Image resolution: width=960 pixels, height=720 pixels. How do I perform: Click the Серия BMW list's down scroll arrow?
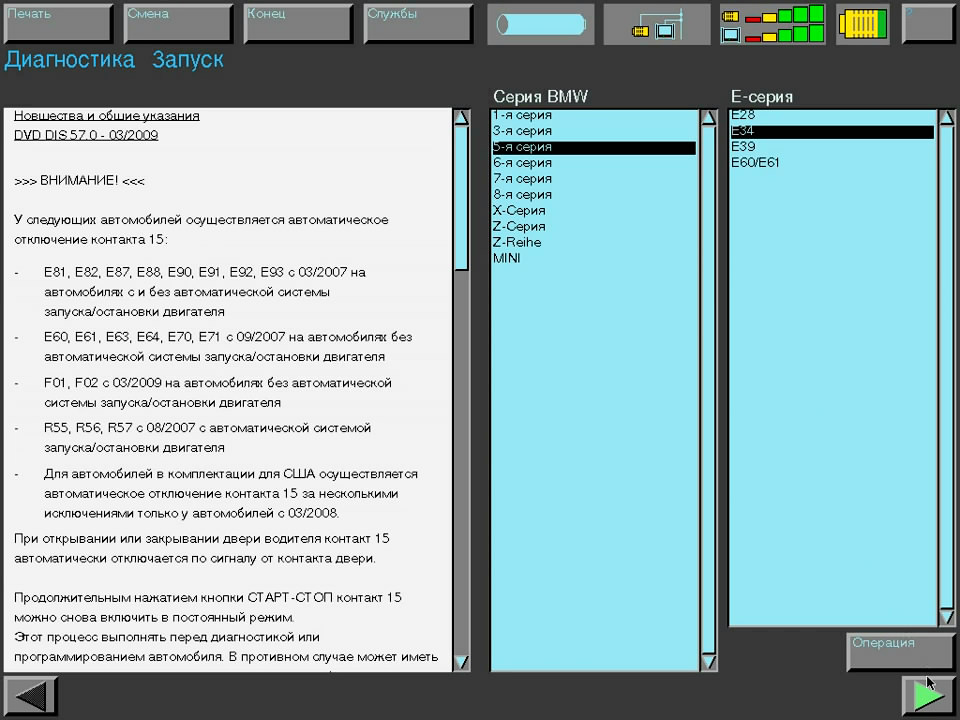pyautogui.click(x=708, y=662)
